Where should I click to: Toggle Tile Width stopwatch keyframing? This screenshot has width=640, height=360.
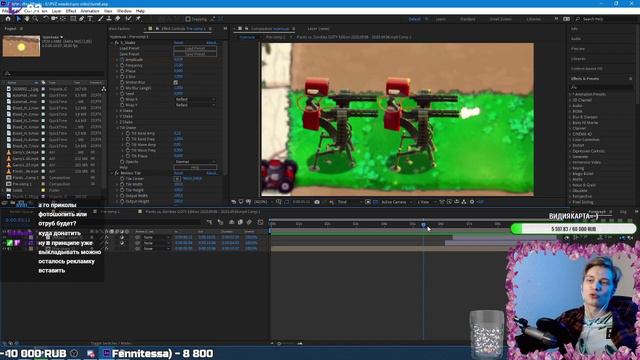pos(122,184)
